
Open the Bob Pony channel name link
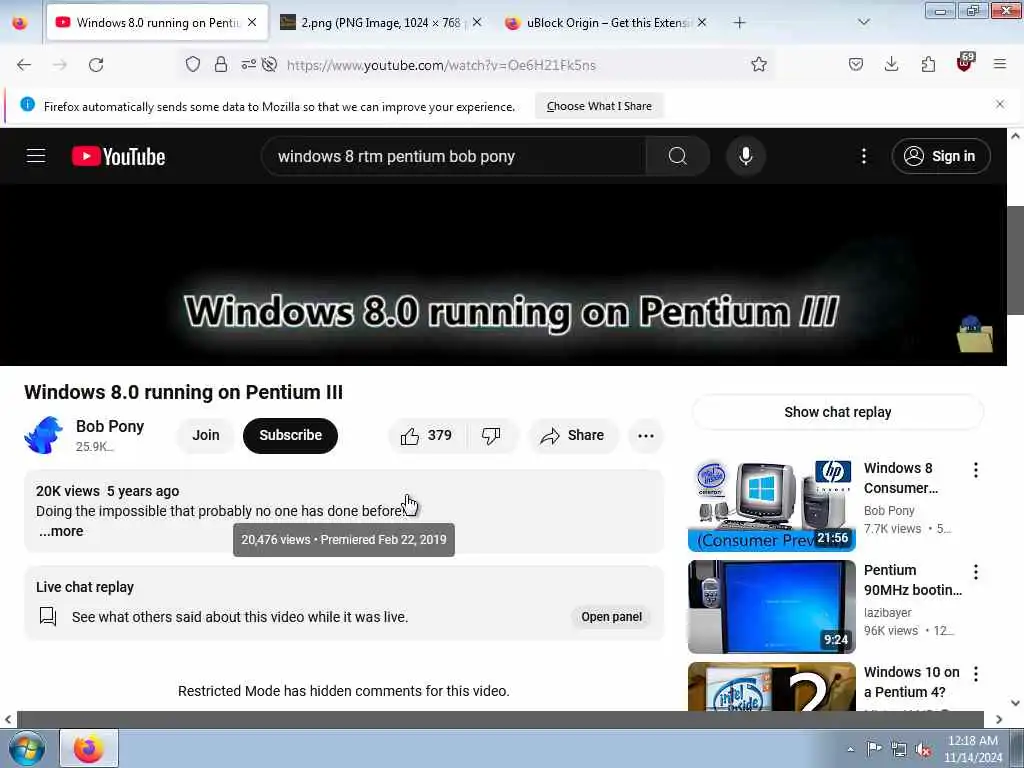tap(110, 426)
